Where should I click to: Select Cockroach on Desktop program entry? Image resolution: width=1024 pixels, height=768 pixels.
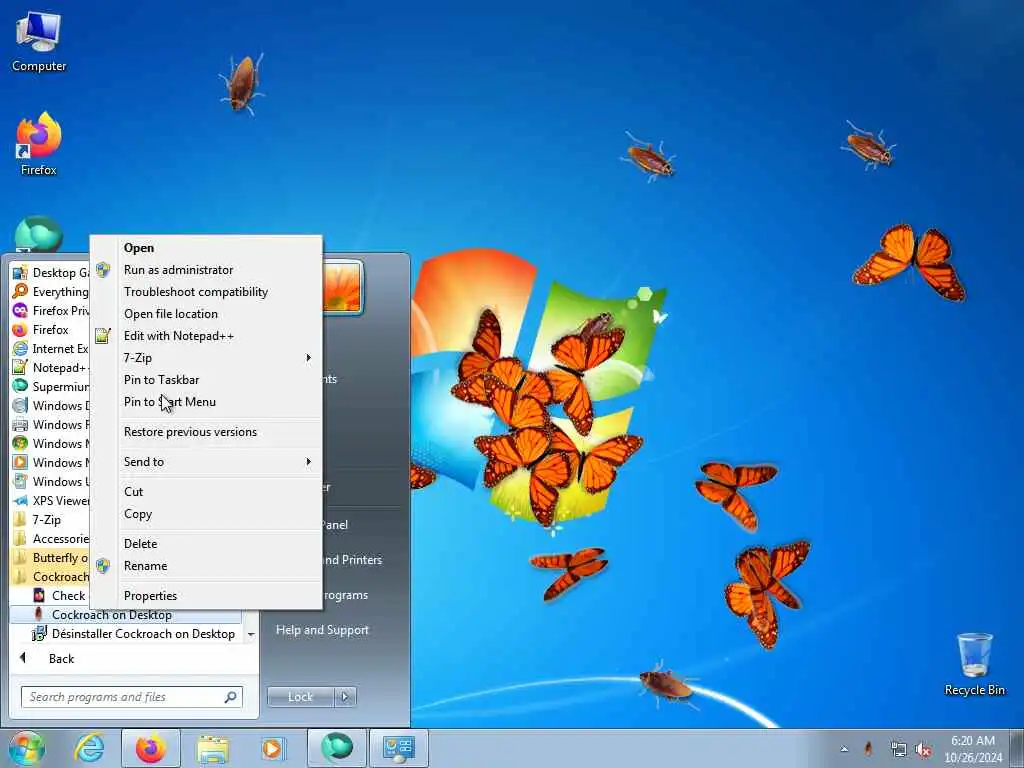pos(125,615)
